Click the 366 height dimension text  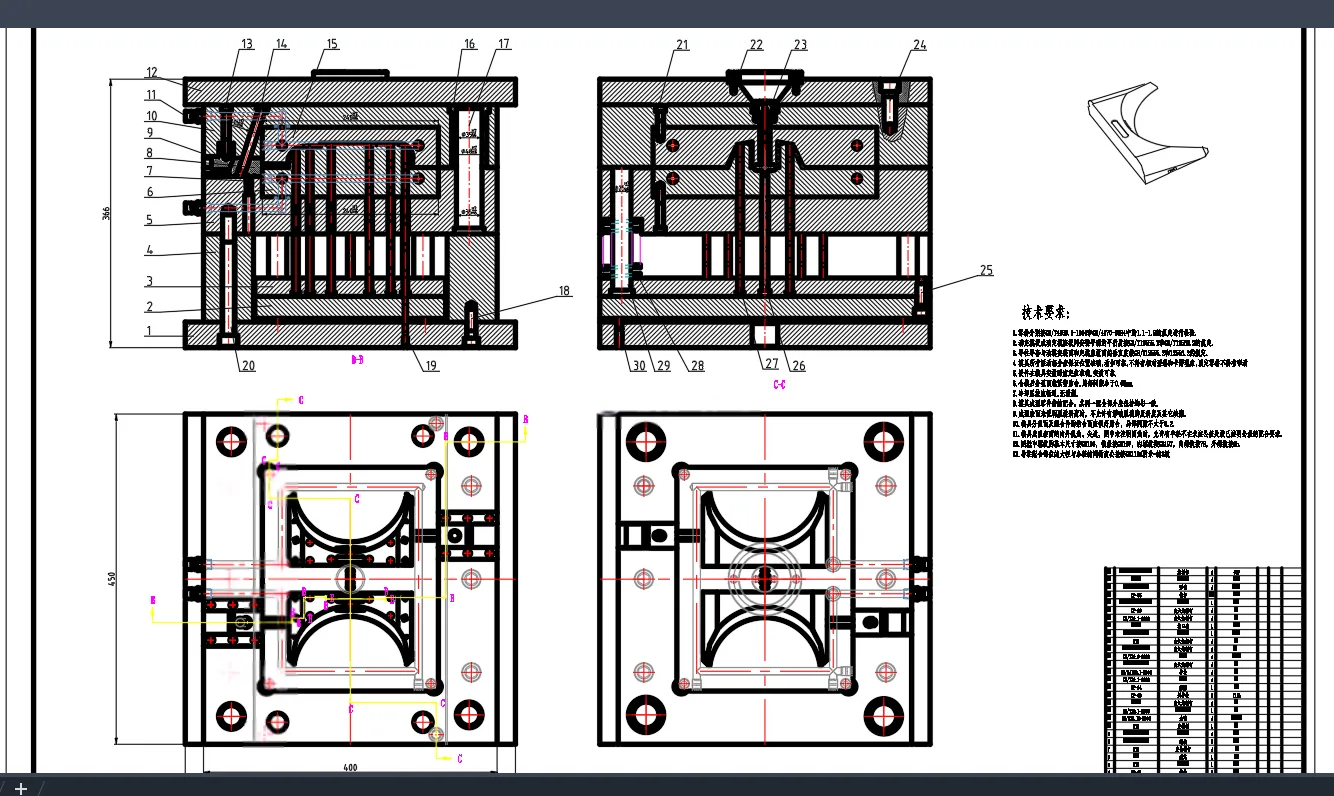[x=104, y=214]
